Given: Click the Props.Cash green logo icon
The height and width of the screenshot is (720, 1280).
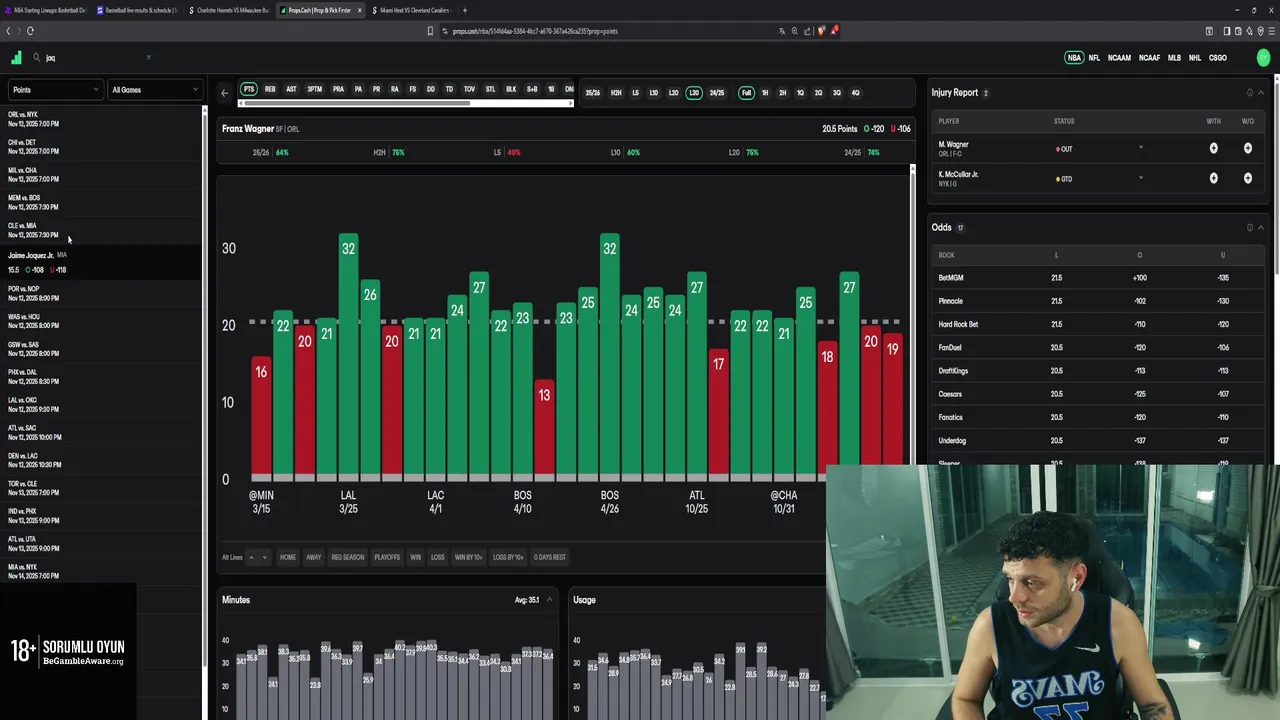Looking at the screenshot, I should 16,57.
